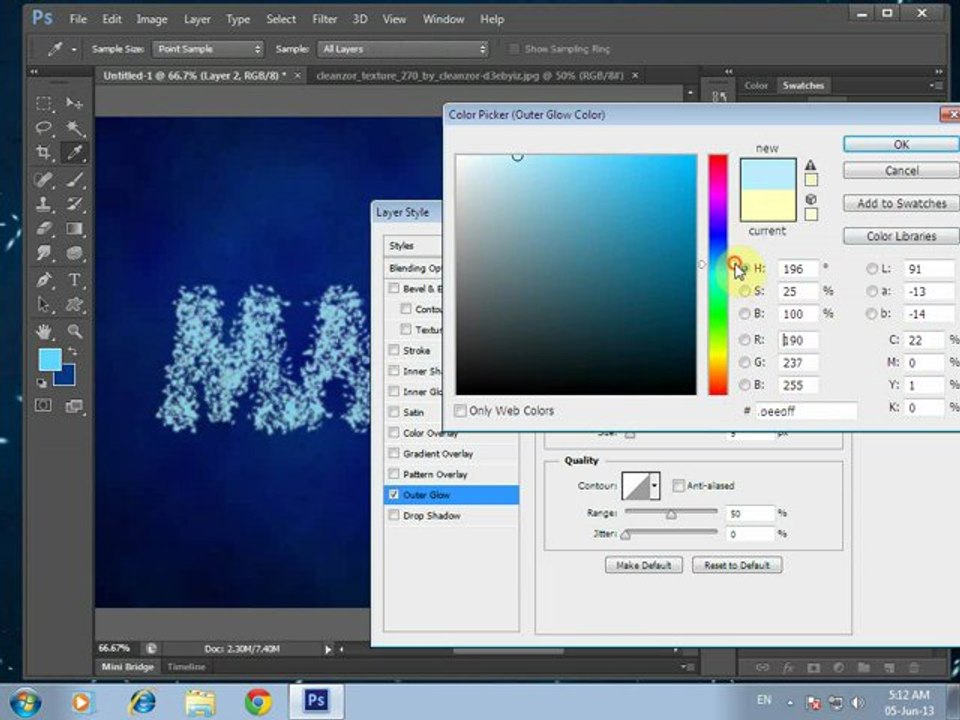The width and height of the screenshot is (960, 720).
Task: Select the Rectangular Marquee tool
Action: tap(43, 103)
